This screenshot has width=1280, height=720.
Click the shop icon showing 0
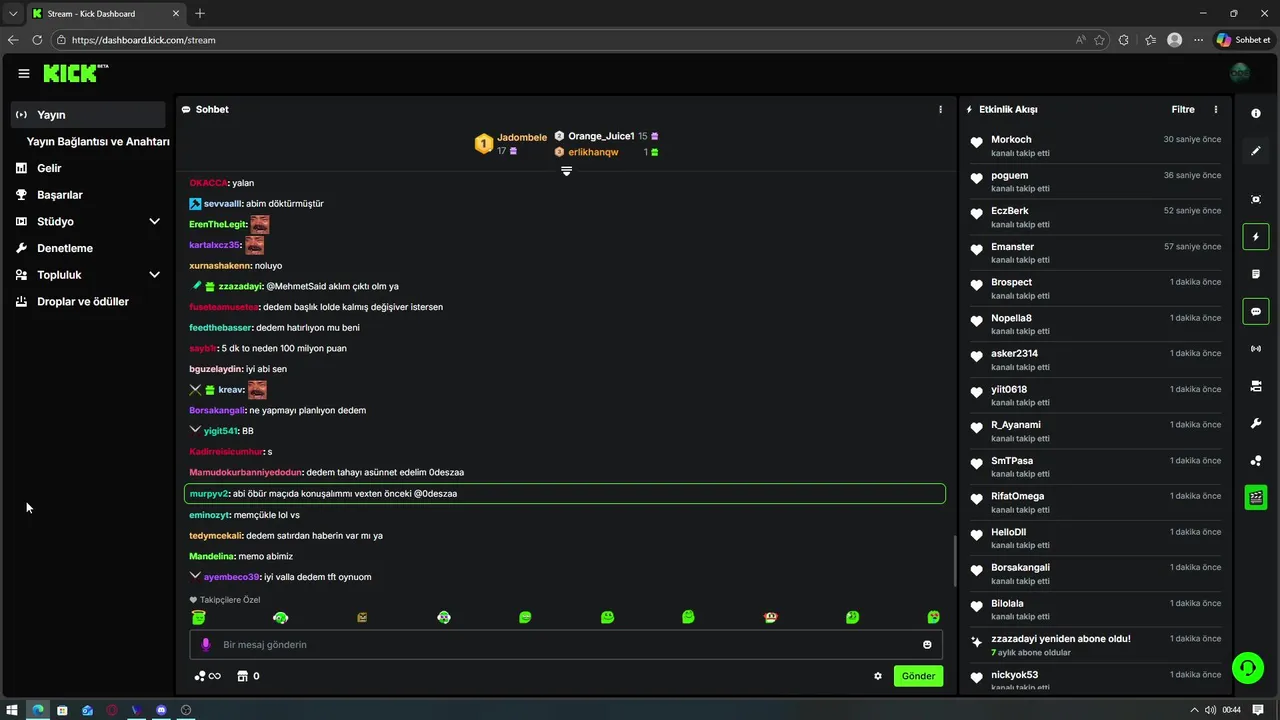coord(248,676)
